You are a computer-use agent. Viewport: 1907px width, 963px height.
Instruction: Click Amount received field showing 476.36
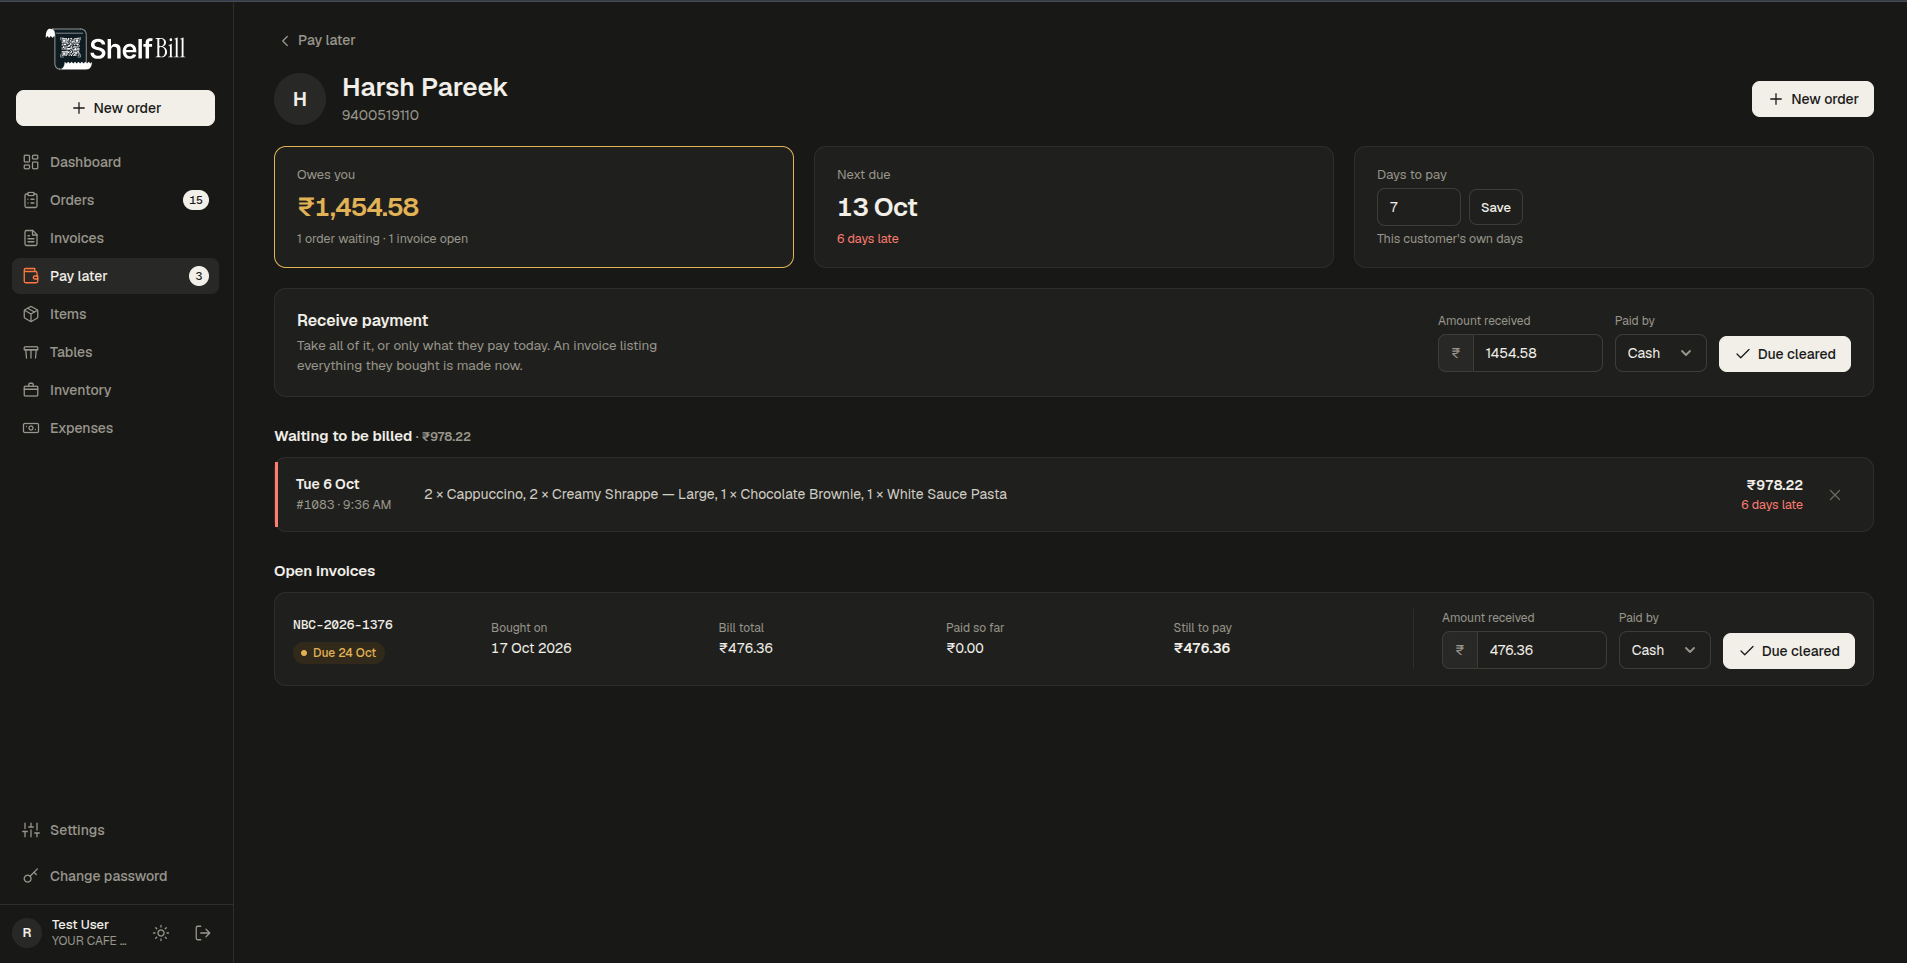point(1541,650)
